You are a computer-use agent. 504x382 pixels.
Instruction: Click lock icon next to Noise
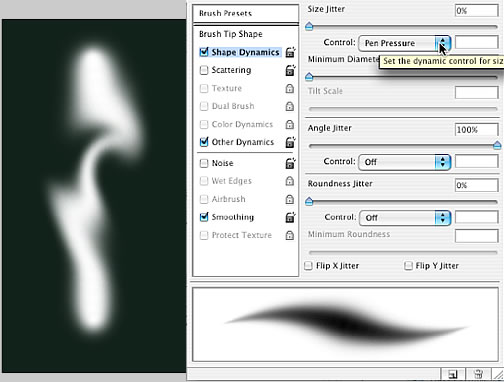(x=290, y=163)
